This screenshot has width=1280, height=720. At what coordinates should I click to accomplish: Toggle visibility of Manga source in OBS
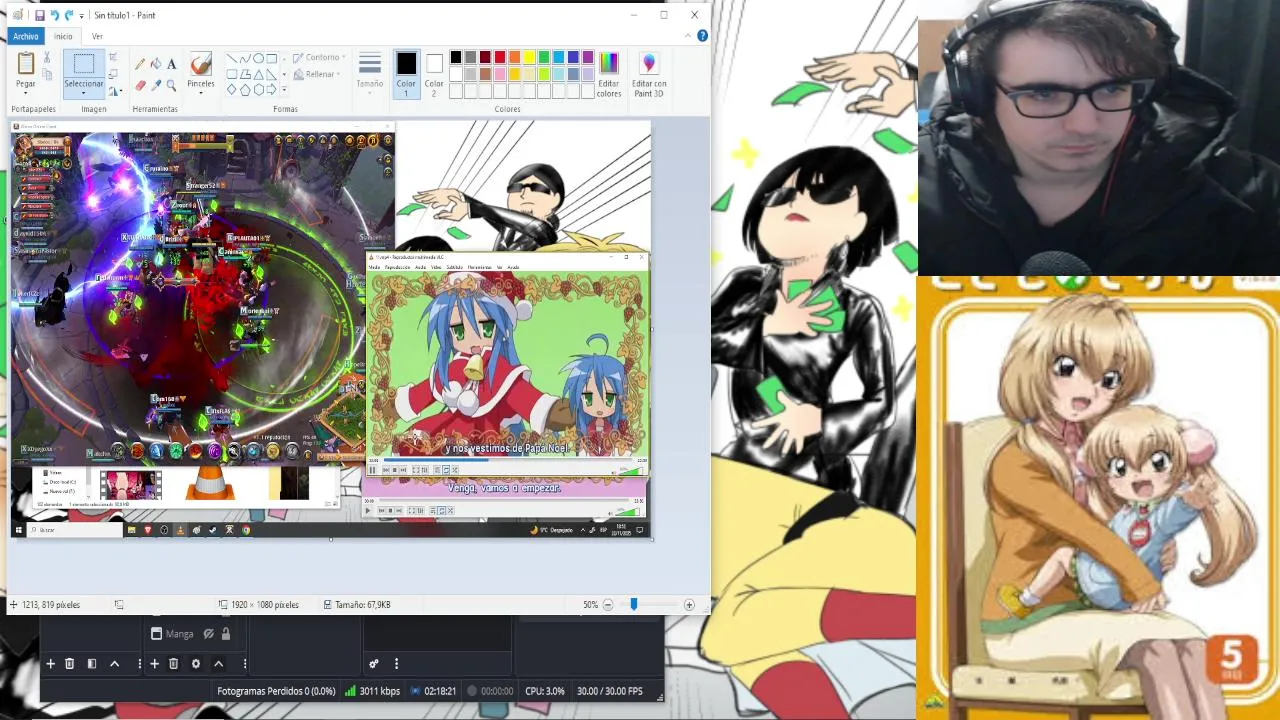(209, 634)
